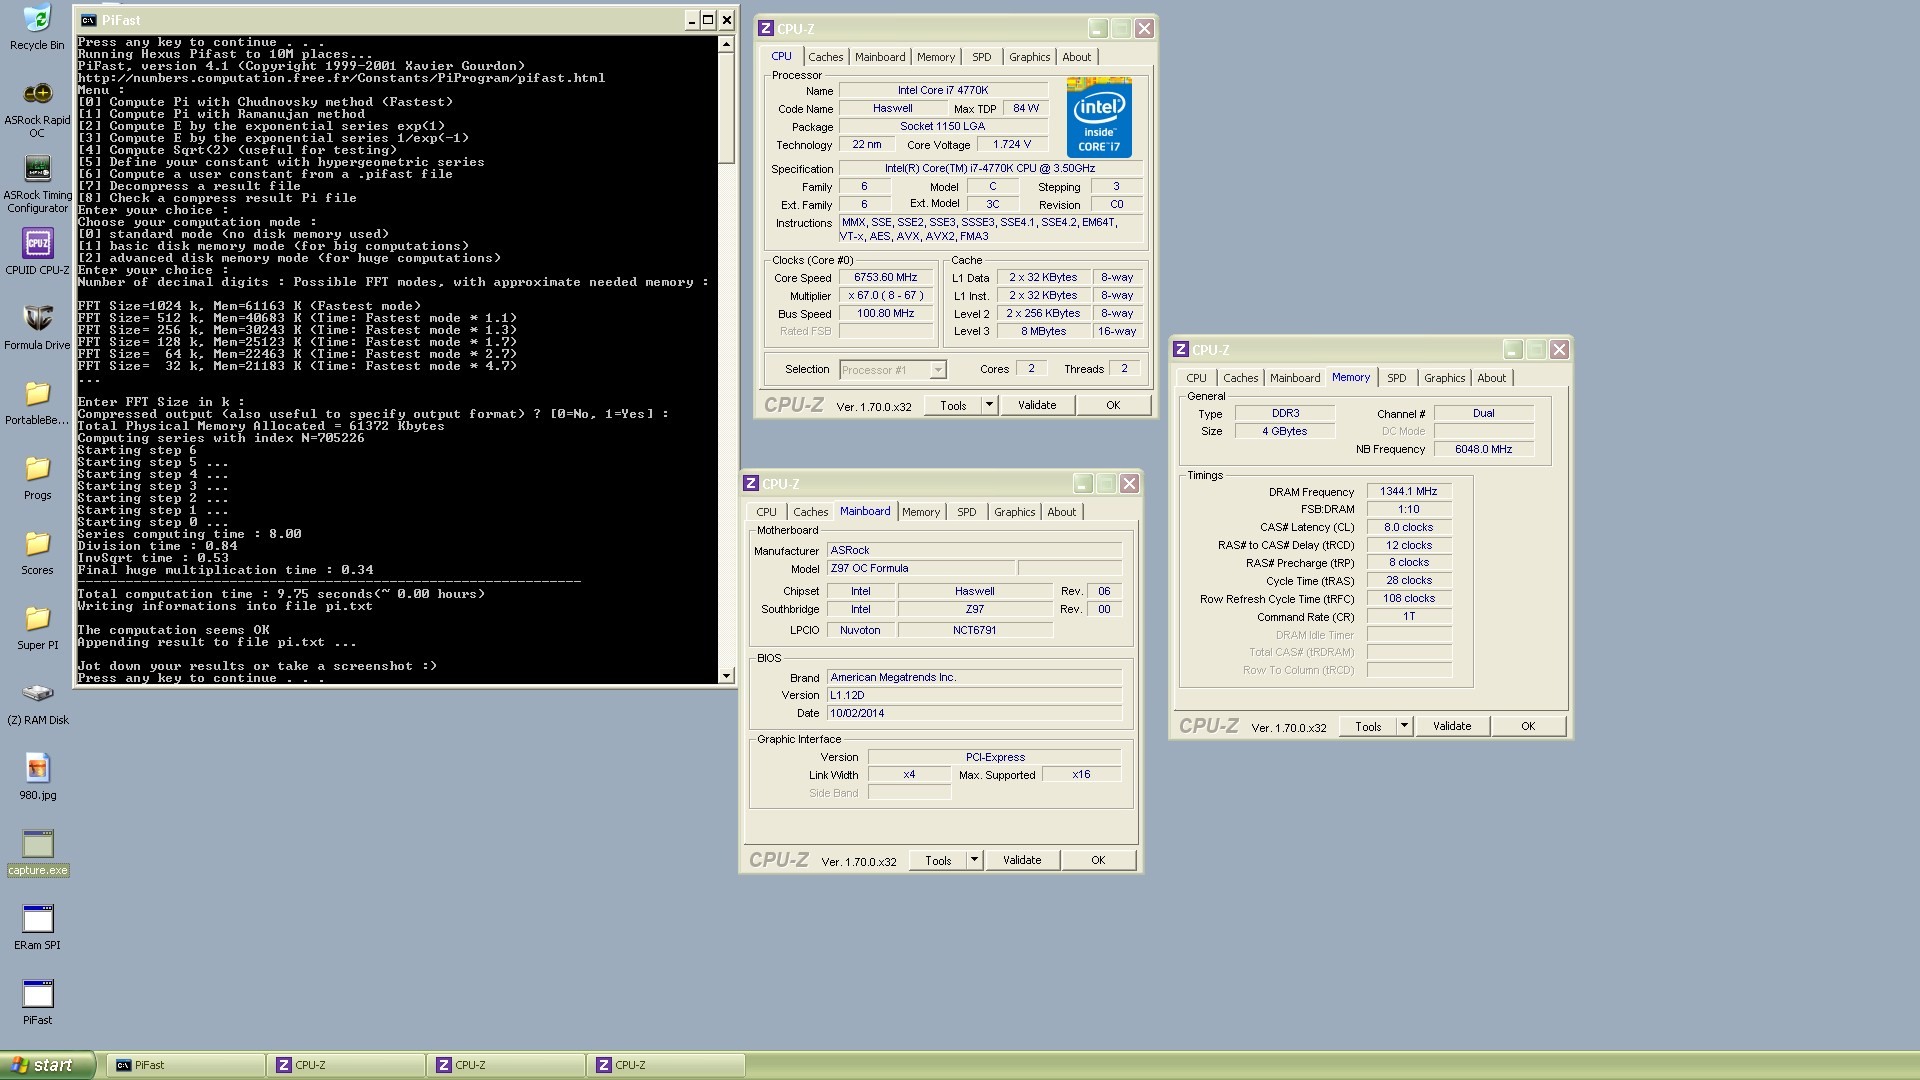Viewport: 1920px width, 1080px height.
Task: Switch to CPU tab in Mainboard window
Action: [766, 512]
